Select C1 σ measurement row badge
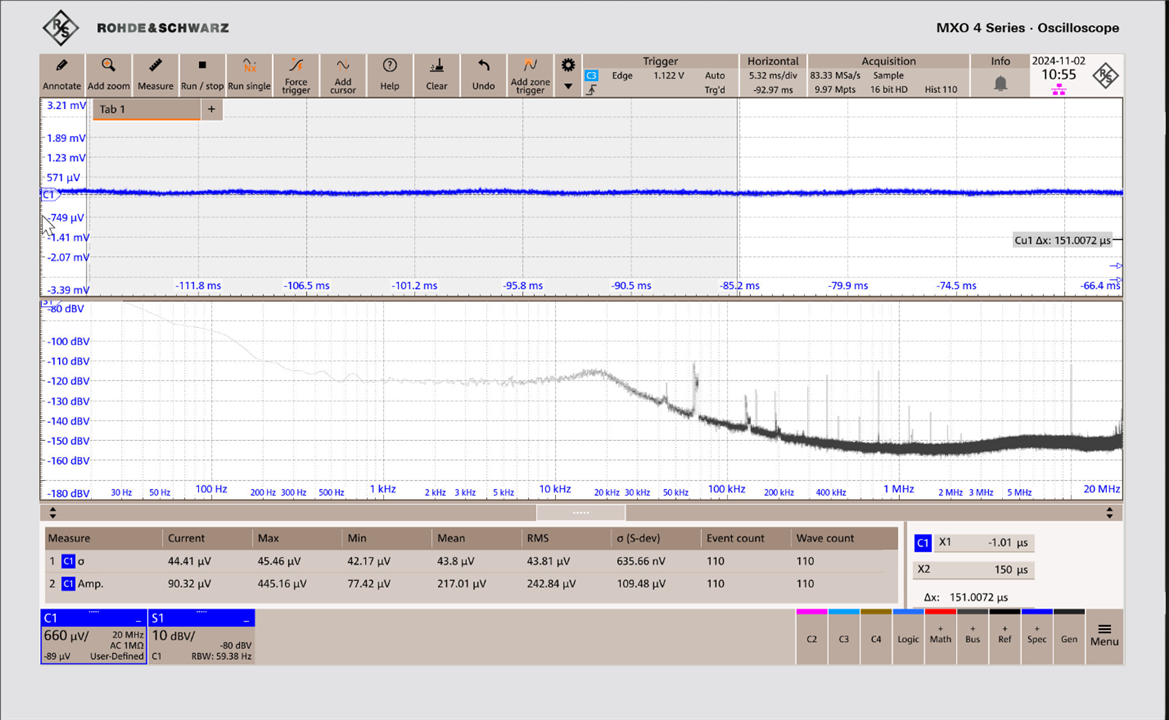 tap(68, 561)
